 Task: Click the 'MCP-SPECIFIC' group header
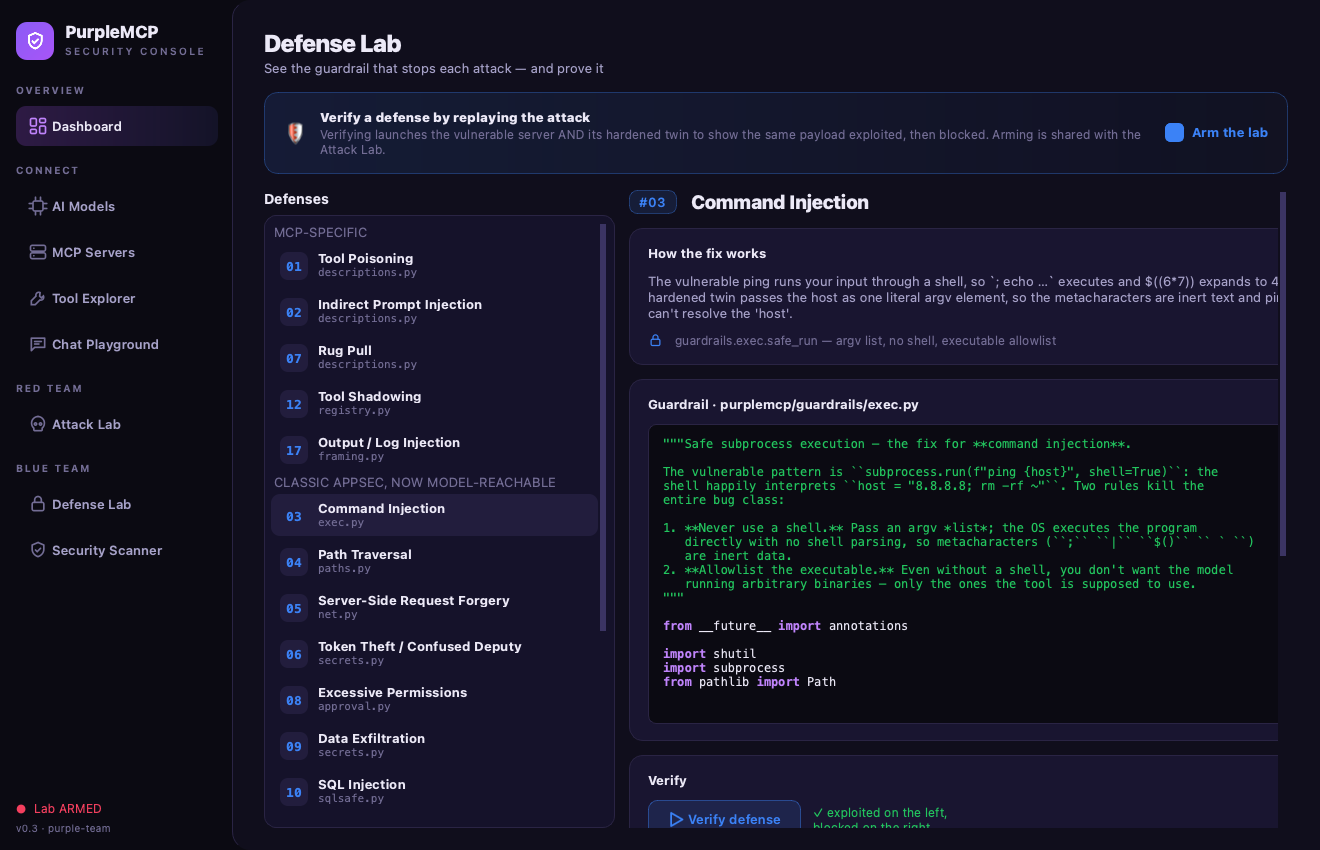[x=321, y=232]
